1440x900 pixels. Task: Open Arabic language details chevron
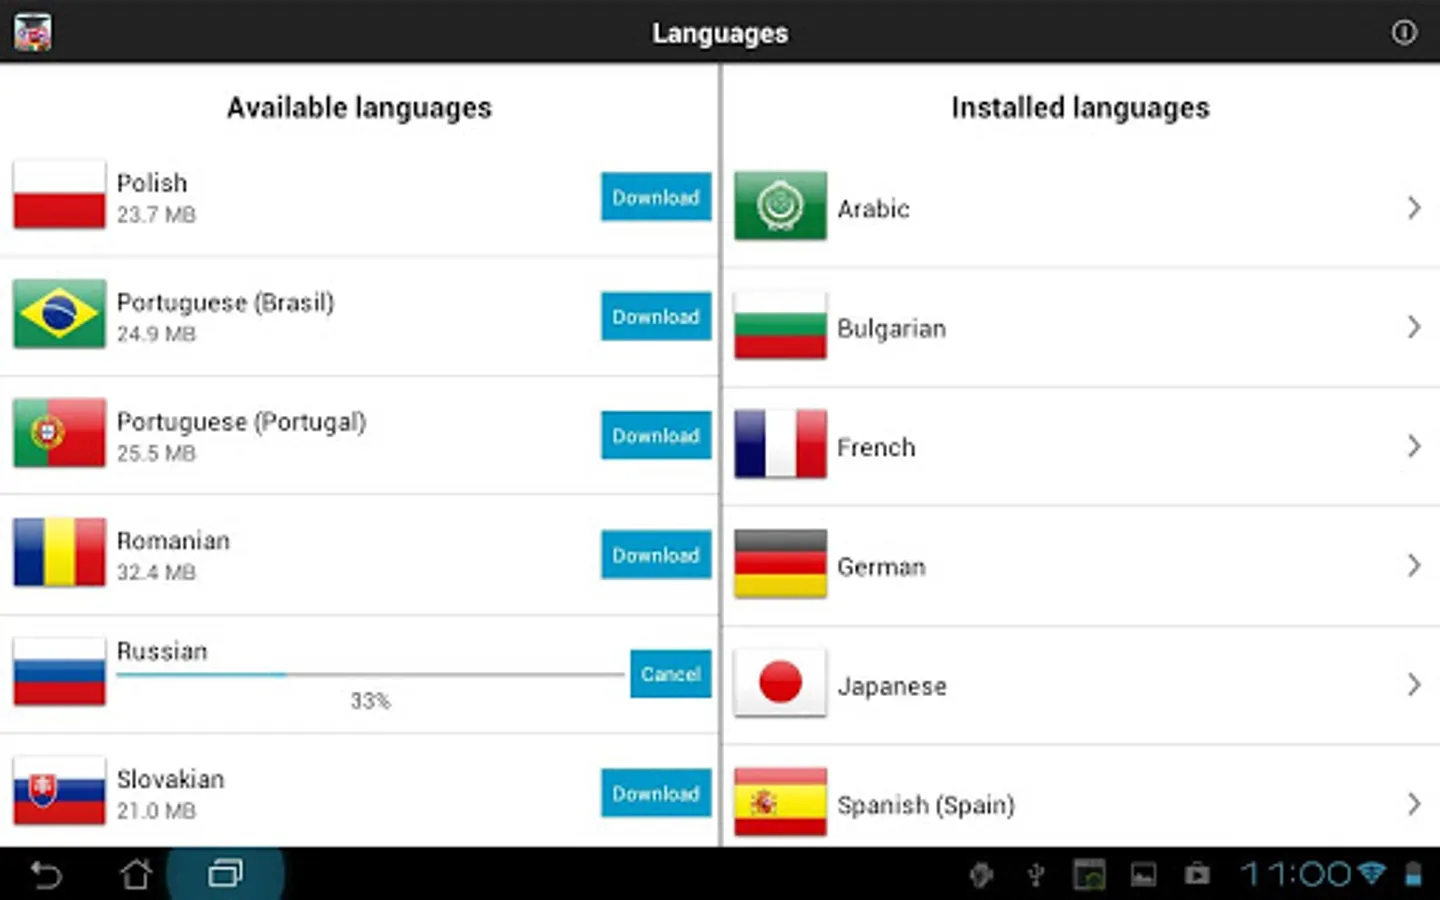coord(1414,208)
